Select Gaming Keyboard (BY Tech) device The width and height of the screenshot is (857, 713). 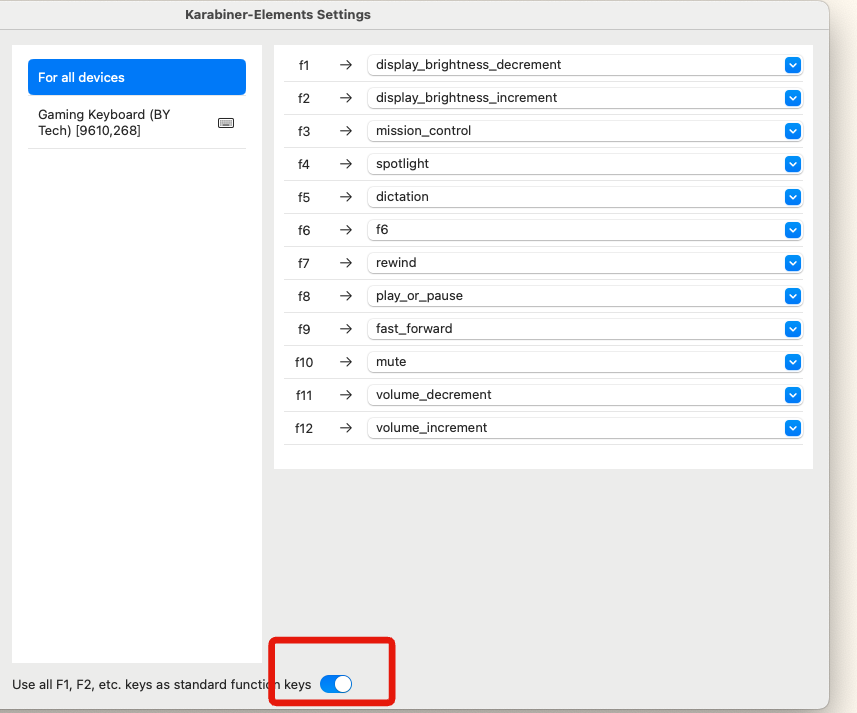[x=137, y=122]
